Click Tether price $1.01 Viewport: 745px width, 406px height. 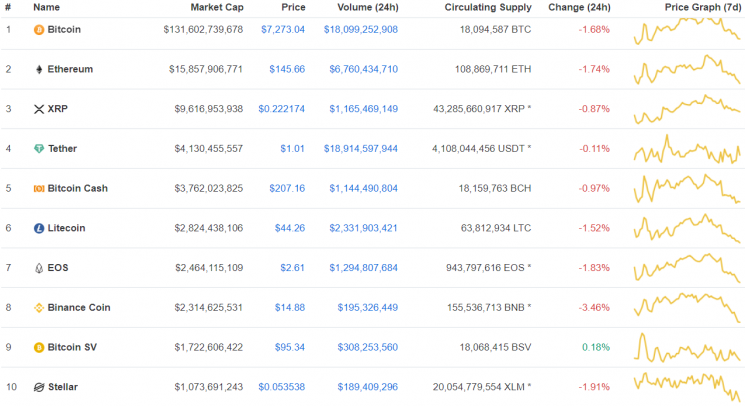point(292,149)
